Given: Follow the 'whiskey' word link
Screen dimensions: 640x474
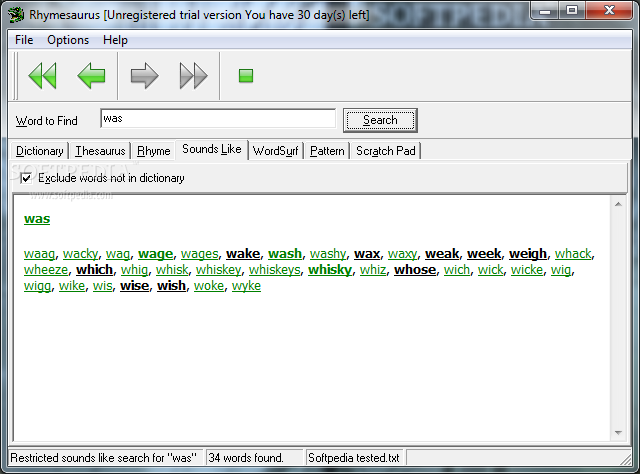Looking at the screenshot, I should (219, 270).
